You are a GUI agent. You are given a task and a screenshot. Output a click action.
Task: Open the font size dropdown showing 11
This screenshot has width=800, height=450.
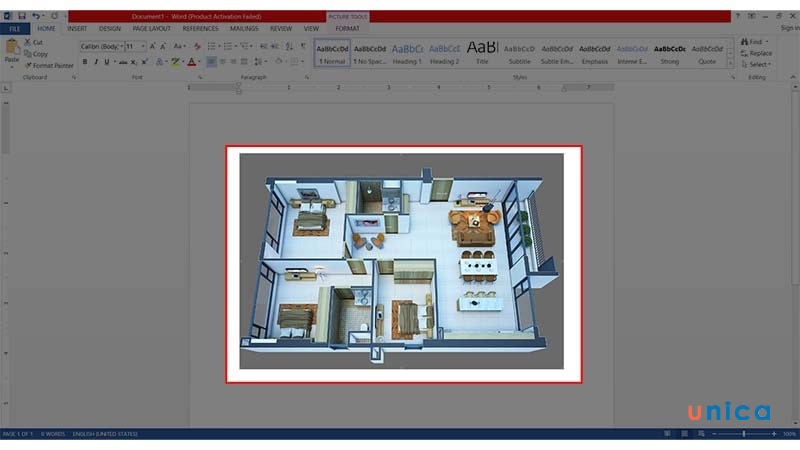point(135,47)
